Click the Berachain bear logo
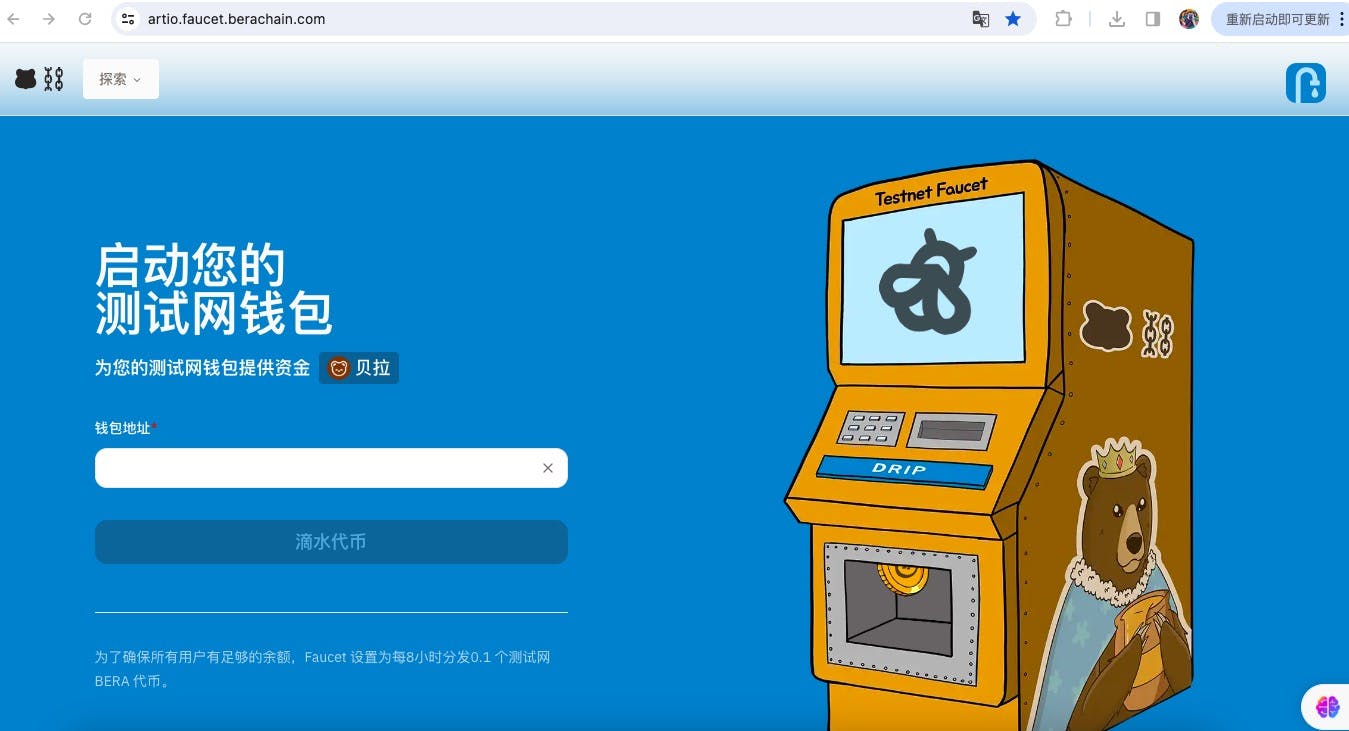Viewport: 1349px width, 731px height. pos(26,79)
